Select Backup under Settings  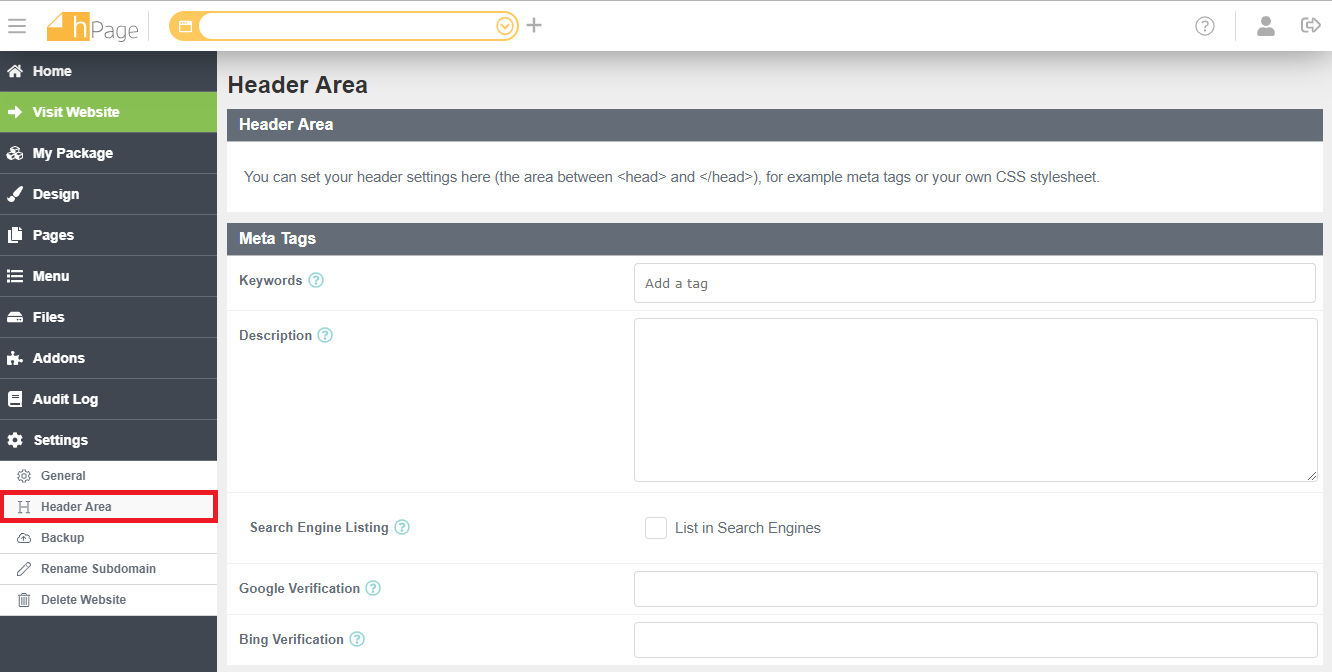click(108, 538)
